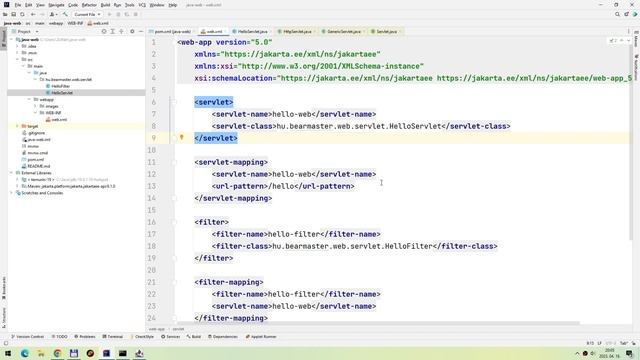Image resolution: width=640 pixels, height=360 pixels.
Task: Click the Expand All icon in Project panel
Action: [113, 31]
